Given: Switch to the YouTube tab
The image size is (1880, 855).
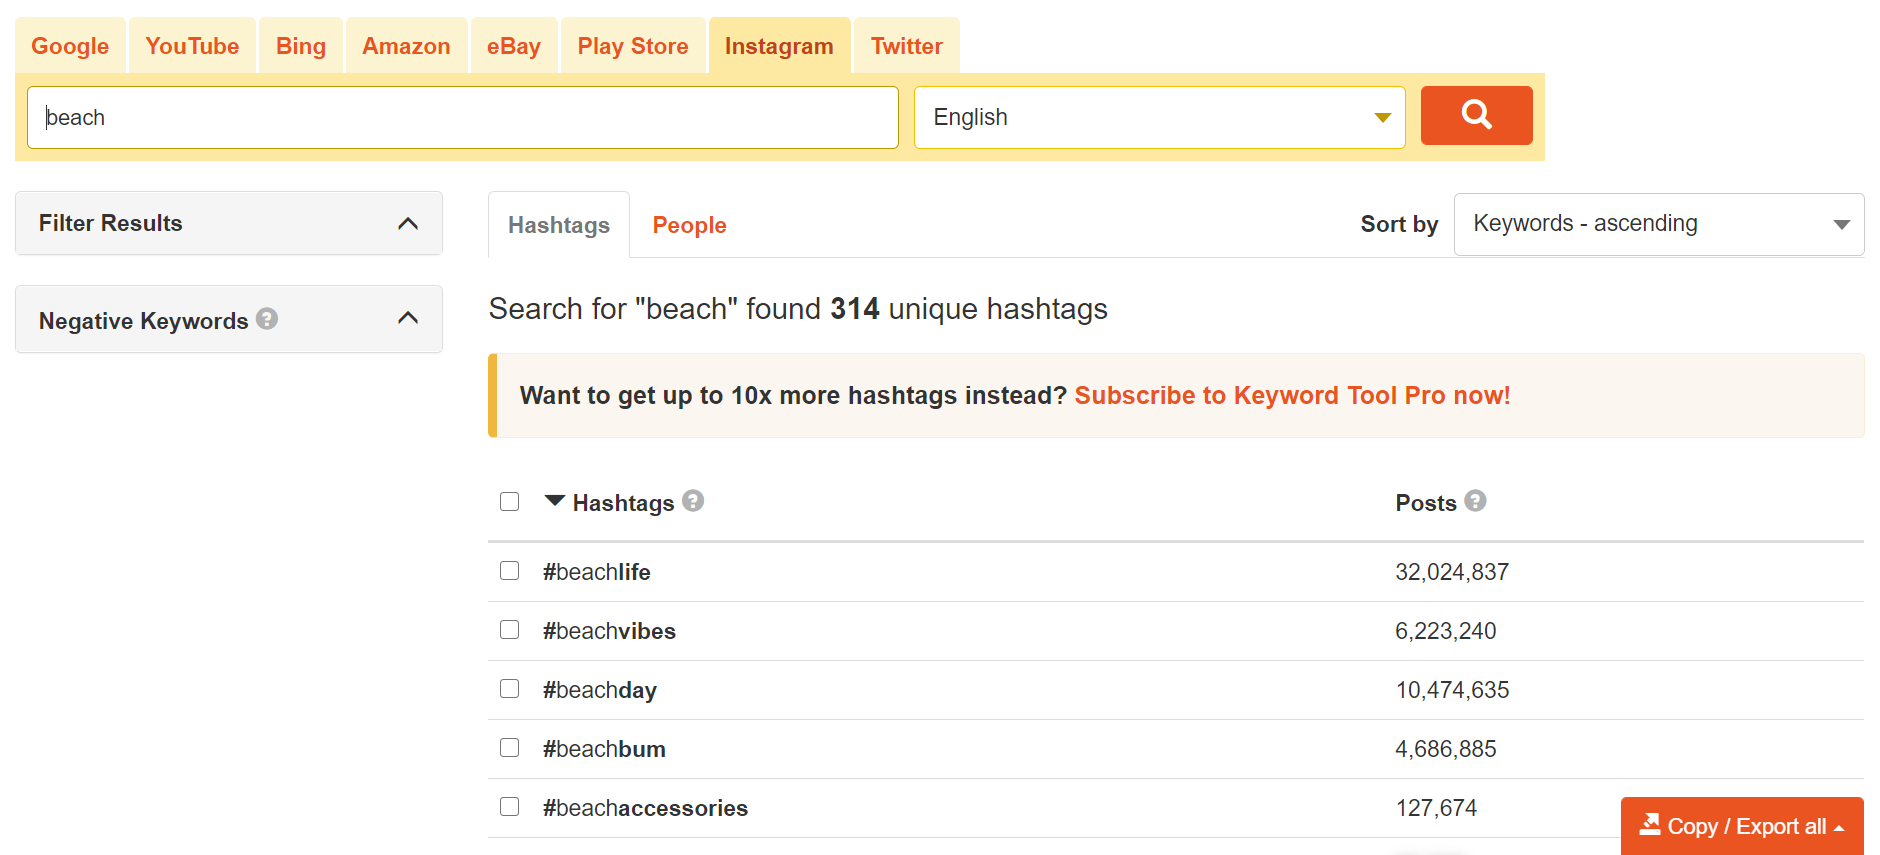Looking at the screenshot, I should point(192,46).
